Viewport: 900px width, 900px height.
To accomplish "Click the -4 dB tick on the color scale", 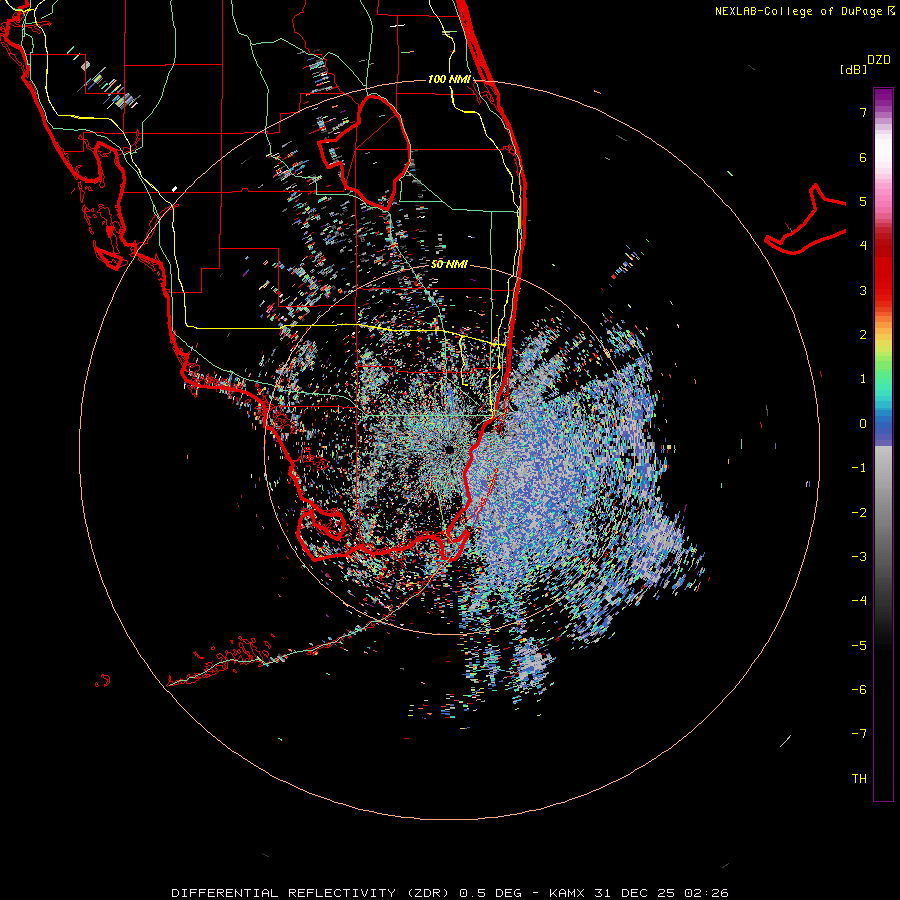I will [x=859, y=600].
